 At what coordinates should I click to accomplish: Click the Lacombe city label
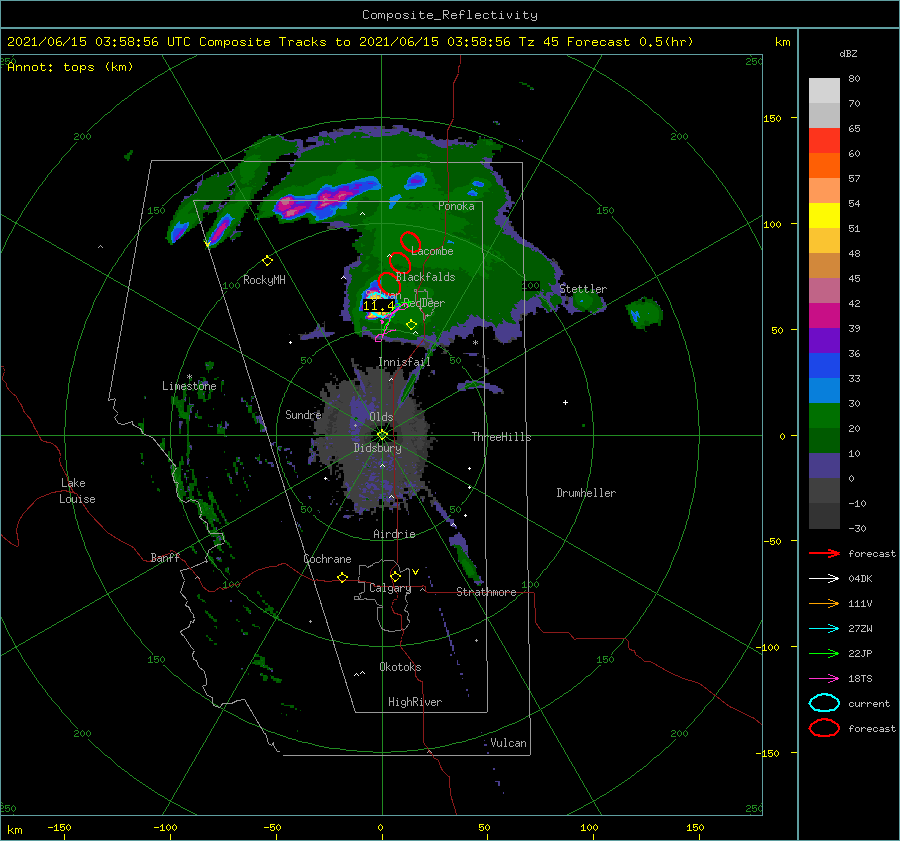[432, 251]
